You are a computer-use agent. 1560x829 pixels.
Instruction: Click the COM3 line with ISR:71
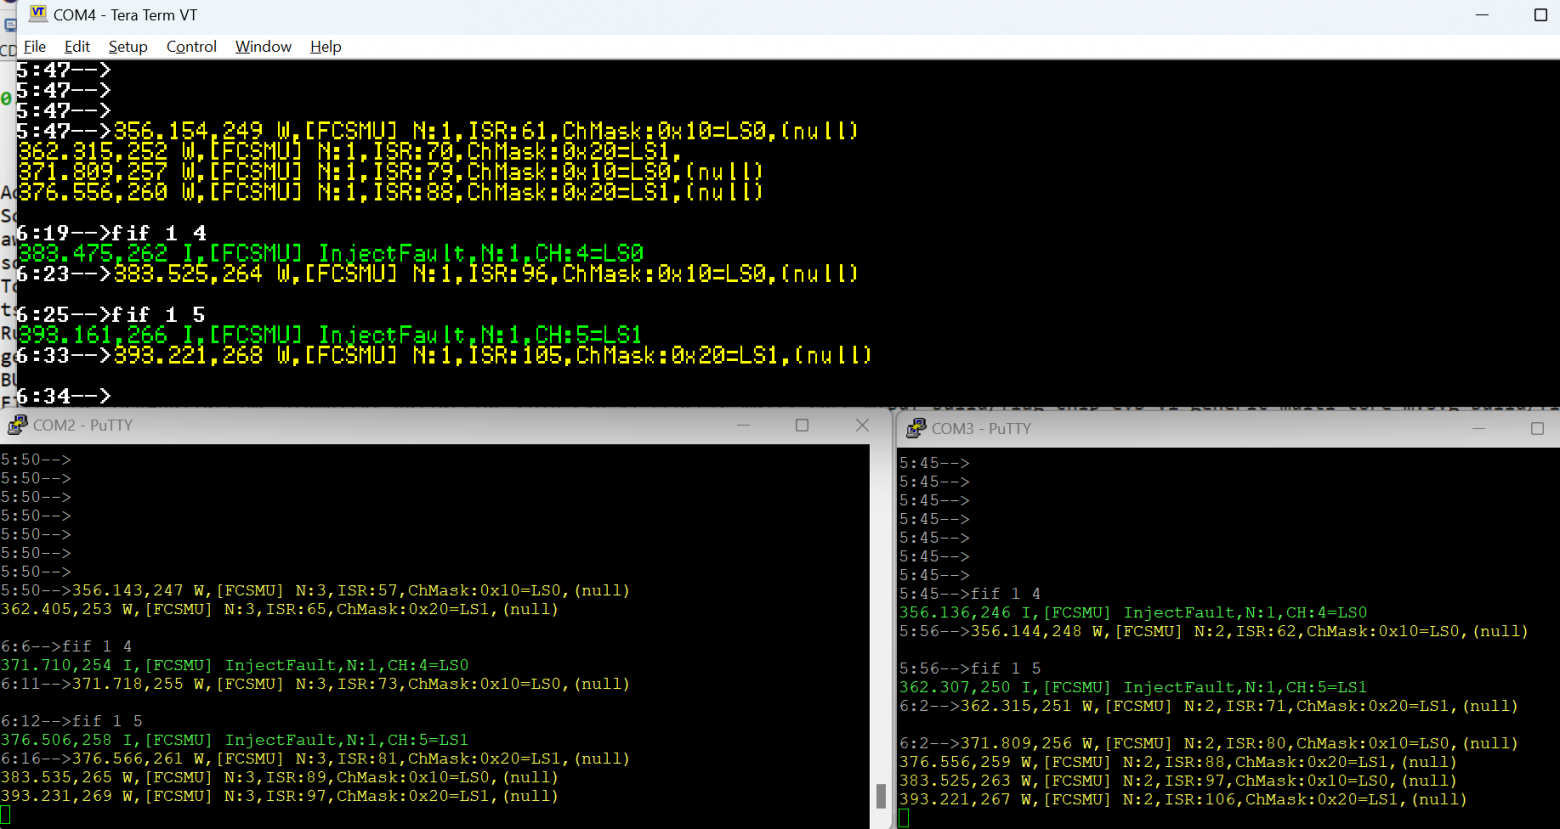coord(1240,706)
